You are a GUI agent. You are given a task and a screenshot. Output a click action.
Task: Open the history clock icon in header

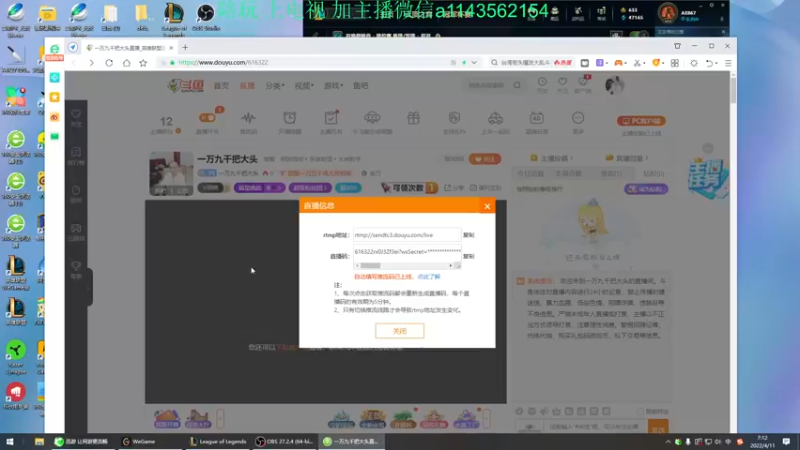[x=542, y=84]
